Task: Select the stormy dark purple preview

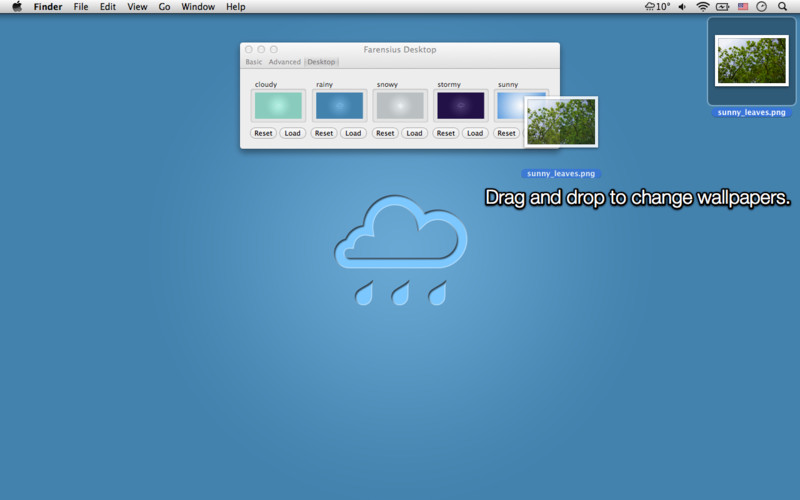Action: pyautogui.click(x=461, y=106)
